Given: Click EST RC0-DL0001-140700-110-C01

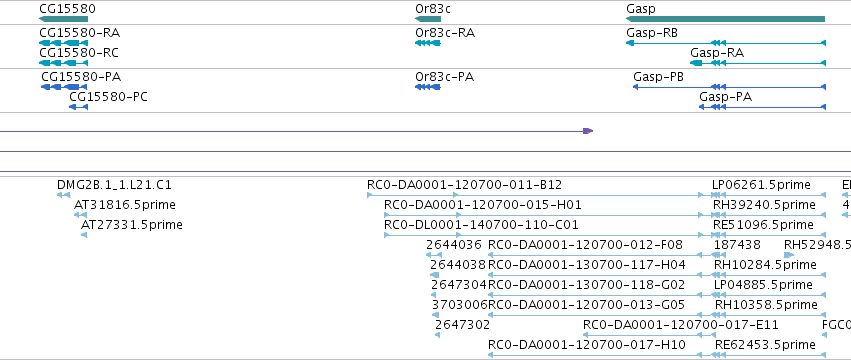Looking at the screenshot, I should (481, 225).
